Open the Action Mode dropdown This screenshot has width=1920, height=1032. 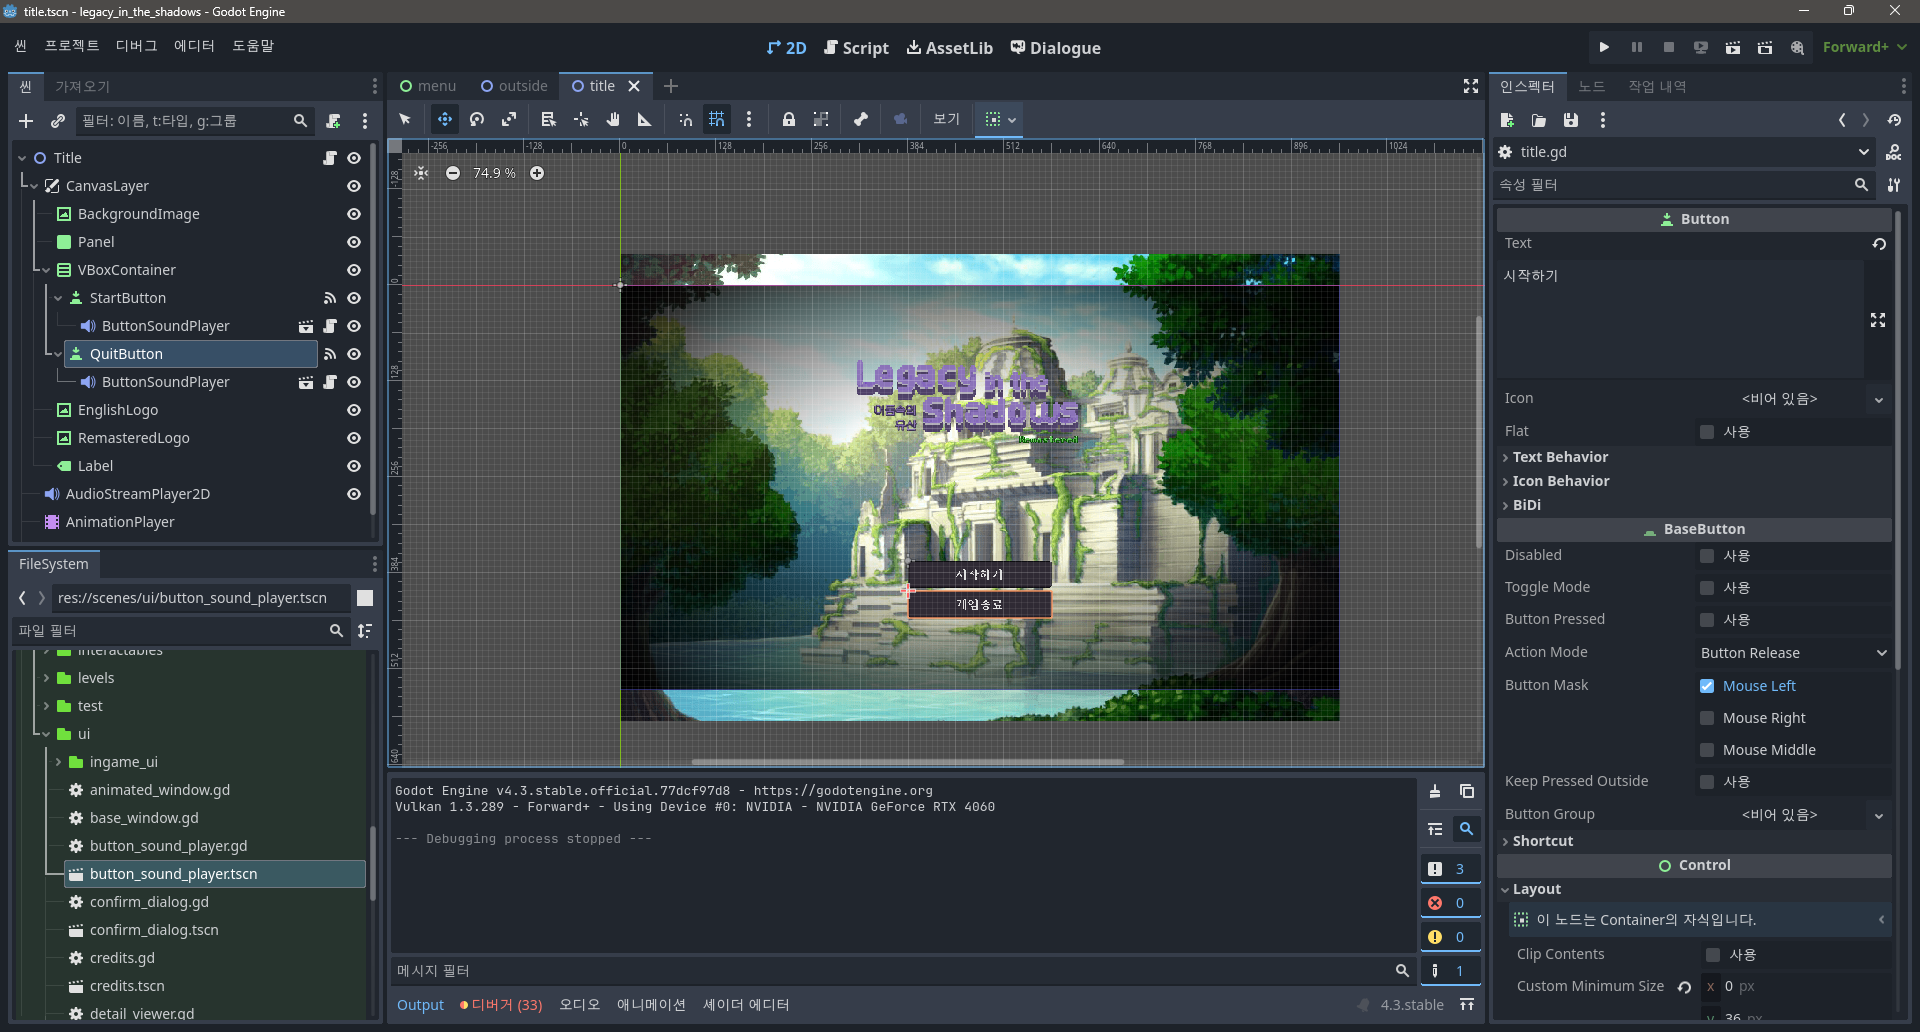click(1793, 653)
